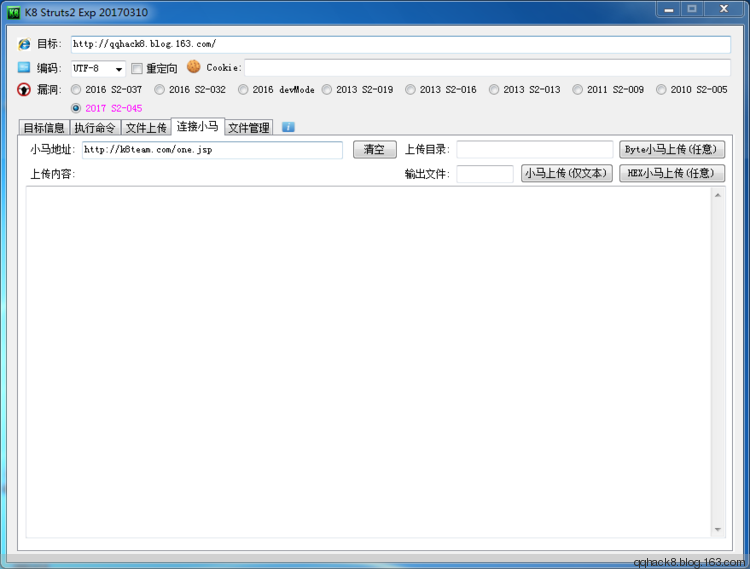This screenshot has width=750, height=569.
Task: Click the text area scrollbar down arrow
Action: (x=717, y=529)
